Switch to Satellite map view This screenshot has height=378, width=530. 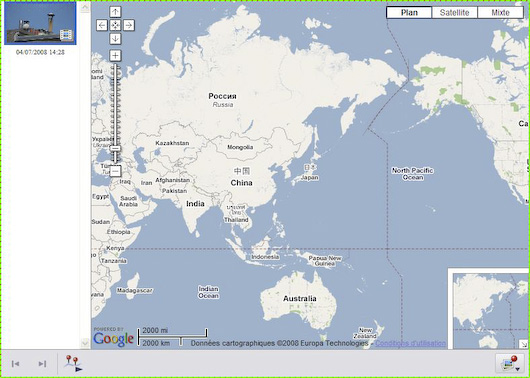point(455,13)
